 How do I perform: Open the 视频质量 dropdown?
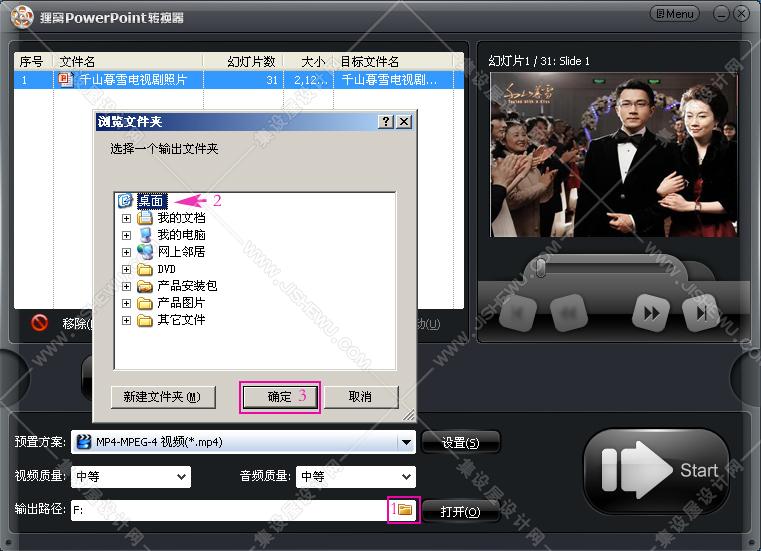coord(181,476)
